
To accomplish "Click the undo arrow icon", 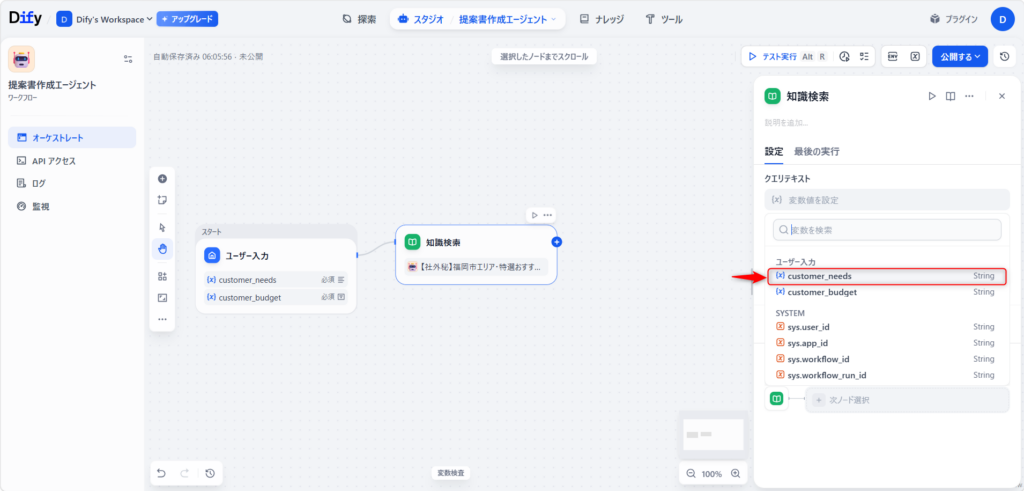I will (162, 473).
